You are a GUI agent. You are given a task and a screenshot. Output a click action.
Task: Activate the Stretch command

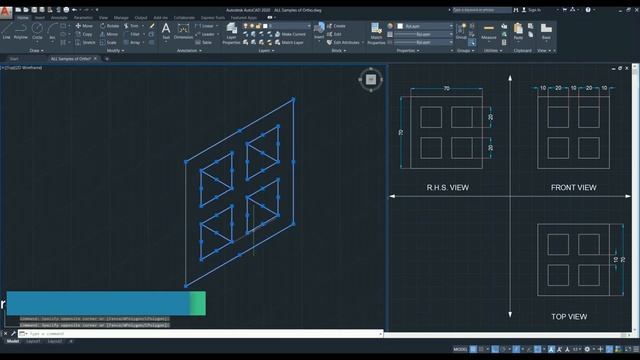[85, 42]
